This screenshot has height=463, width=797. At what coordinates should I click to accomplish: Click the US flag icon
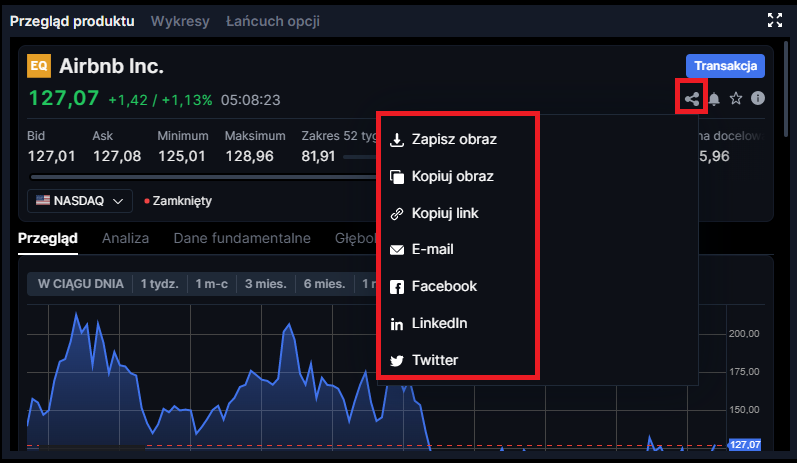point(43,200)
